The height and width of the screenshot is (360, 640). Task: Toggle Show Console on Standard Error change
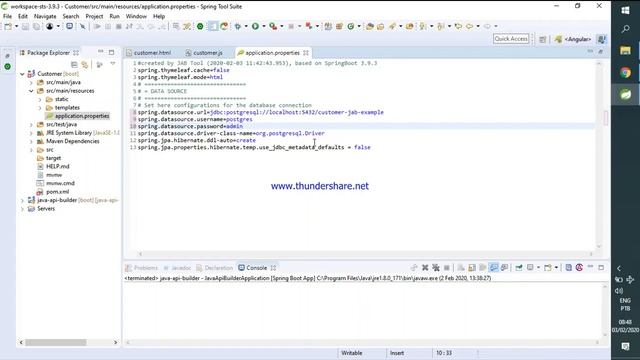[x=504, y=268]
